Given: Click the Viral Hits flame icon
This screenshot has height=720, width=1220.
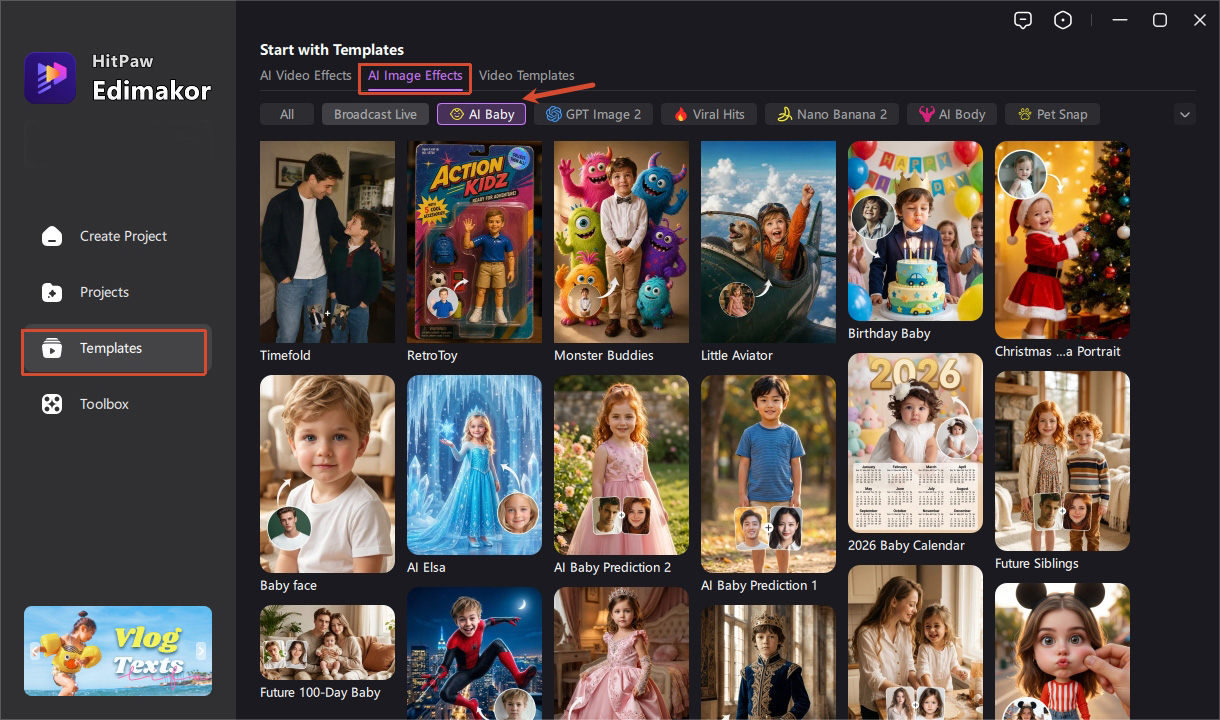Looking at the screenshot, I should [x=681, y=115].
